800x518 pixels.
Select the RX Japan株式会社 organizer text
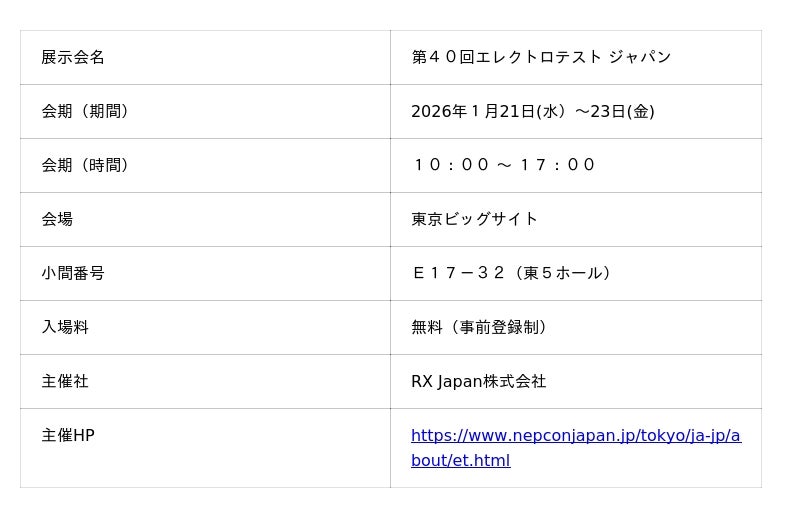pos(479,382)
